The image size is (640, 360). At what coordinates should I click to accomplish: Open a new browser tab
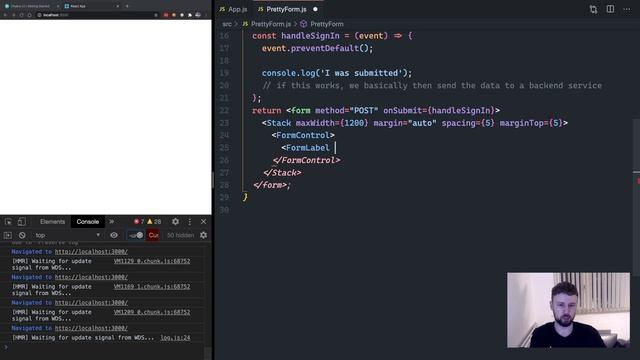127,6
